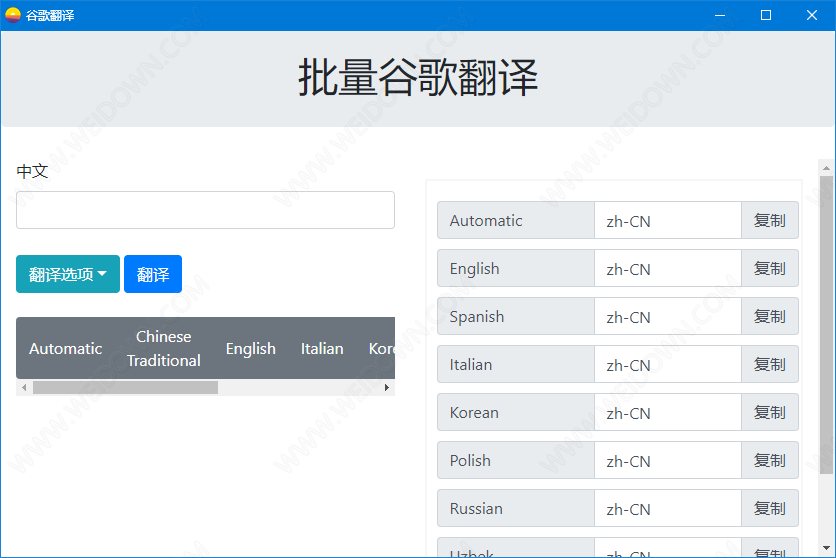This screenshot has width=836, height=558.
Task: Copy the Spanish translation result
Action: pos(769,316)
